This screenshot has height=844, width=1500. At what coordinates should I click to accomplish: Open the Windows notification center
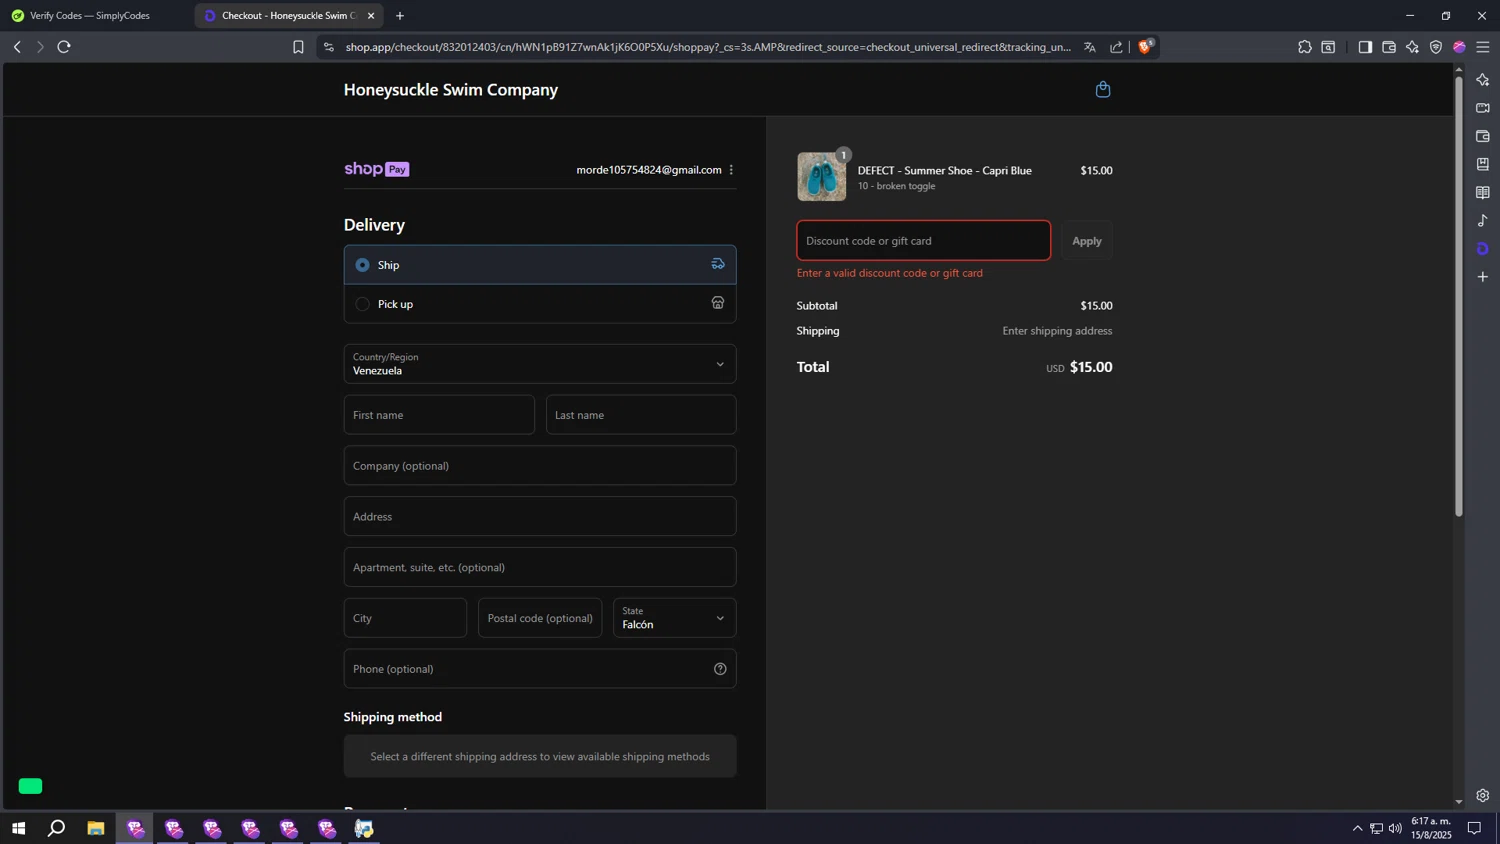coord(1474,828)
